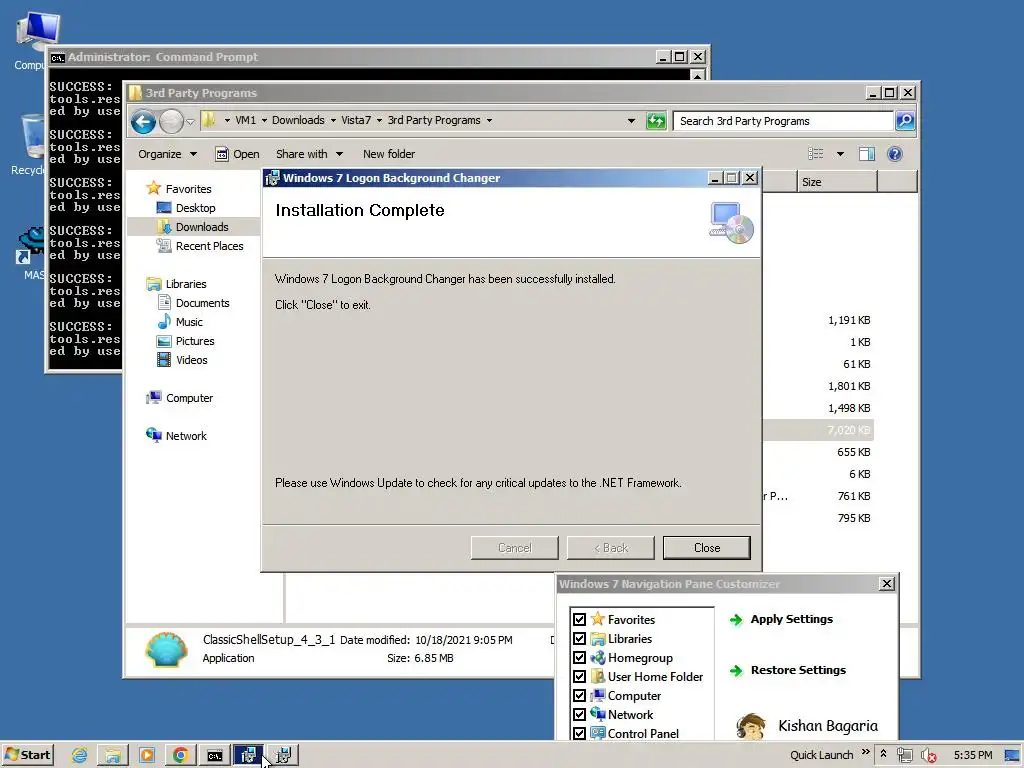The width and height of the screenshot is (1024, 768).
Task: Click second installer icon on taskbar
Action: 283,756
